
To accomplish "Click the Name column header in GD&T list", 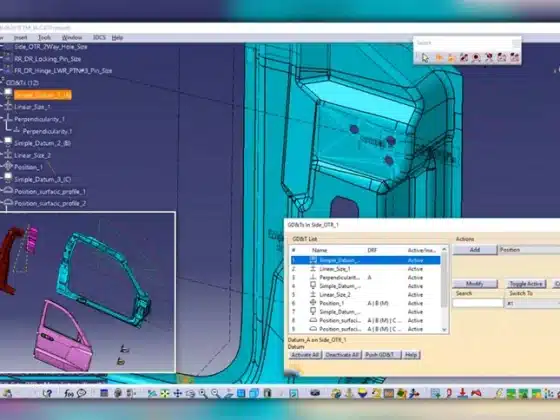I will 320,250.
